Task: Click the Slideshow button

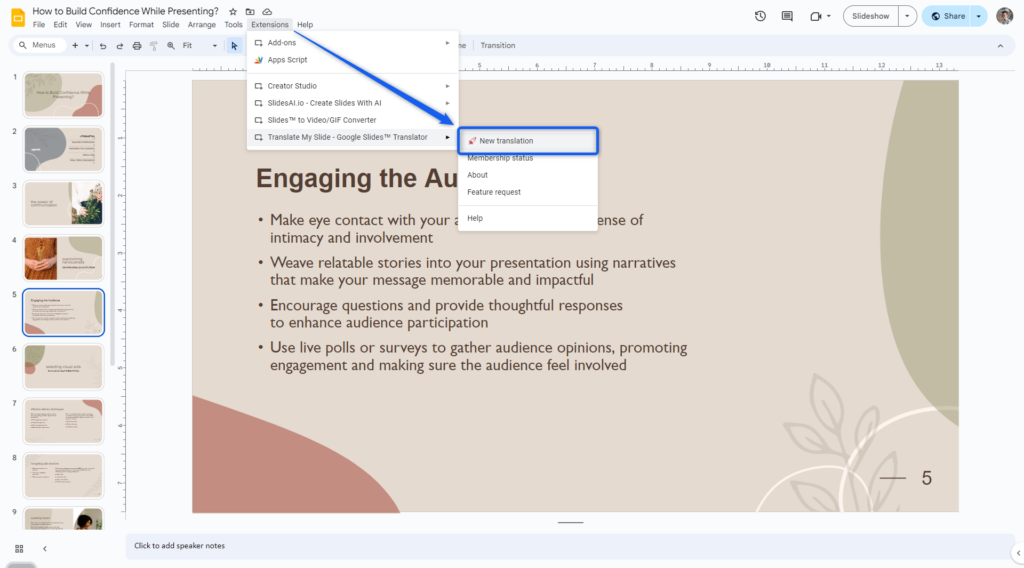Action: (870, 16)
